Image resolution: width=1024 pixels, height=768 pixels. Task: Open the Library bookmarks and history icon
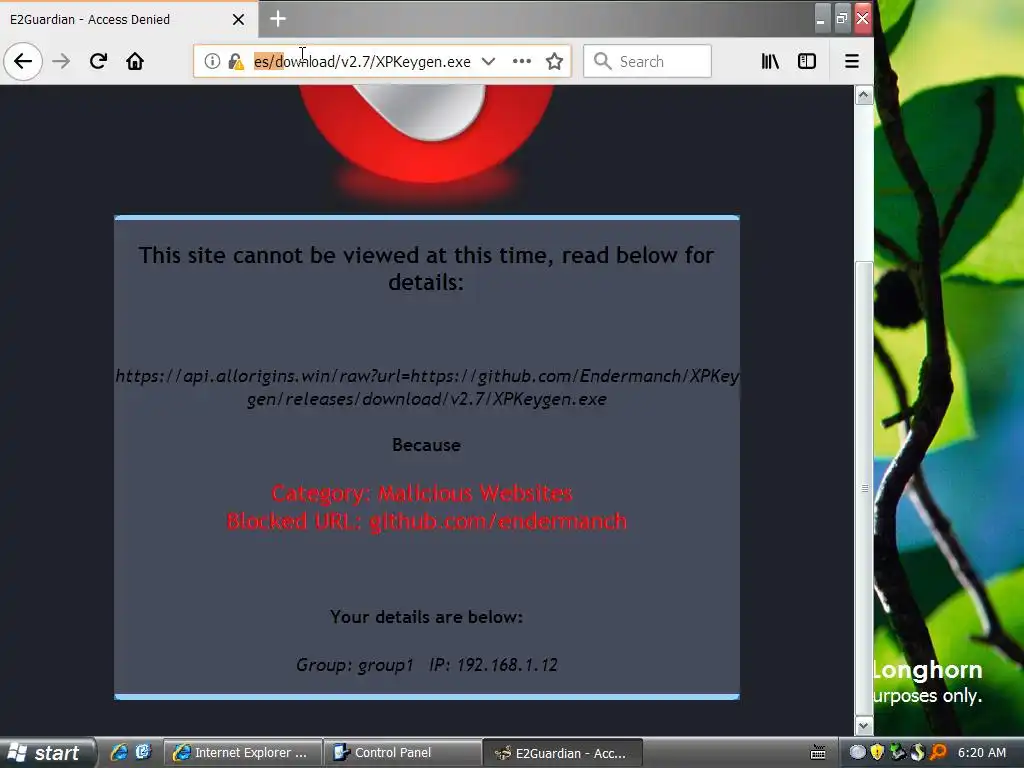pos(770,61)
